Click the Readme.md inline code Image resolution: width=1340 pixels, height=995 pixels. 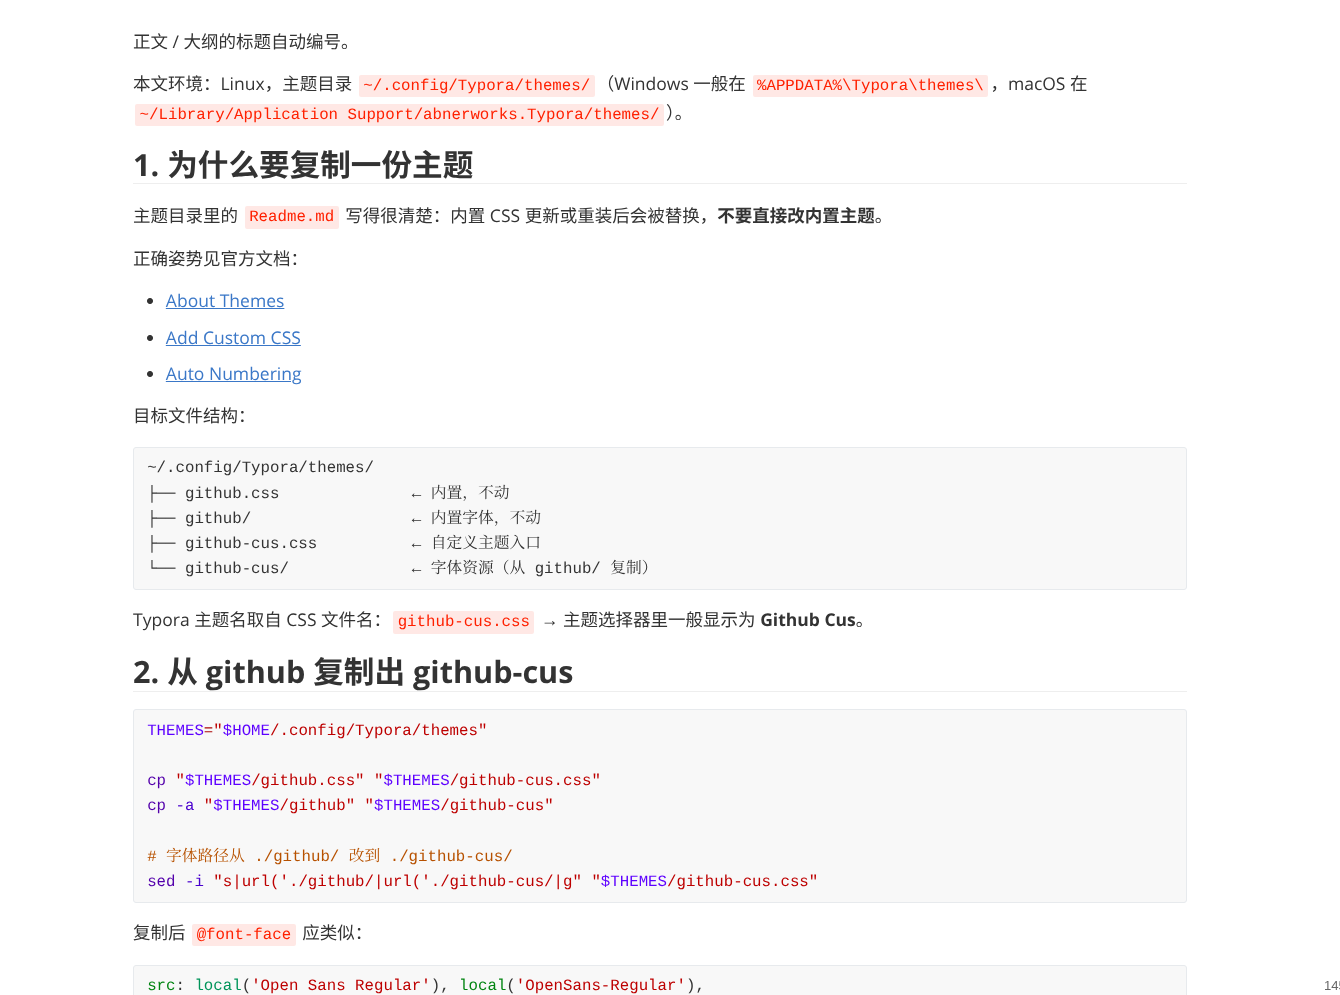pyautogui.click(x=292, y=217)
